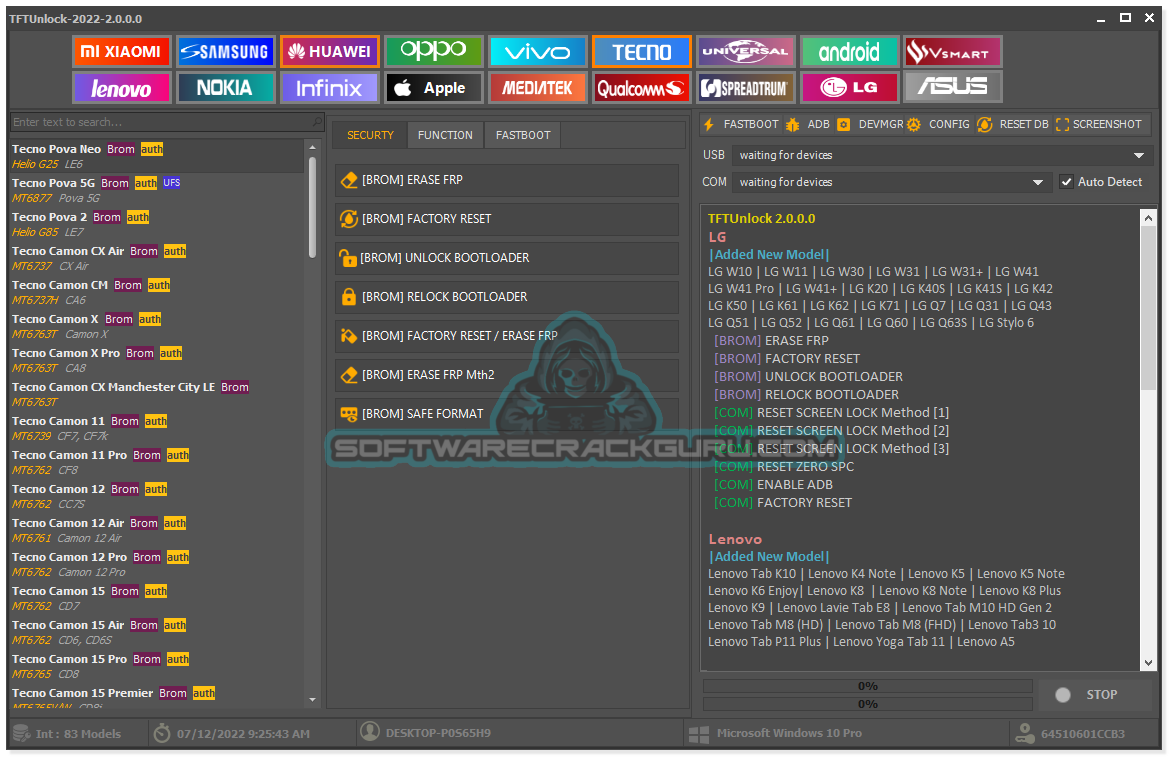This screenshot has width=1169, height=757.
Task: Open the Oppo brand section
Action: pyautogui.click(x=434, y=51)
